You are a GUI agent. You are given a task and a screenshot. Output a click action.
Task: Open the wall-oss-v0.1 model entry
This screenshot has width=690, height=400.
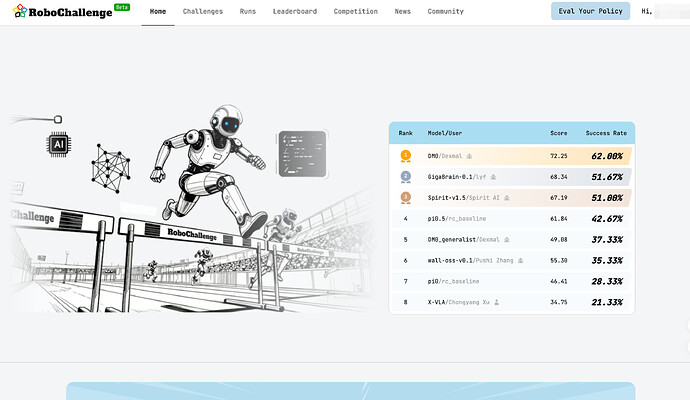coord(470,261)
